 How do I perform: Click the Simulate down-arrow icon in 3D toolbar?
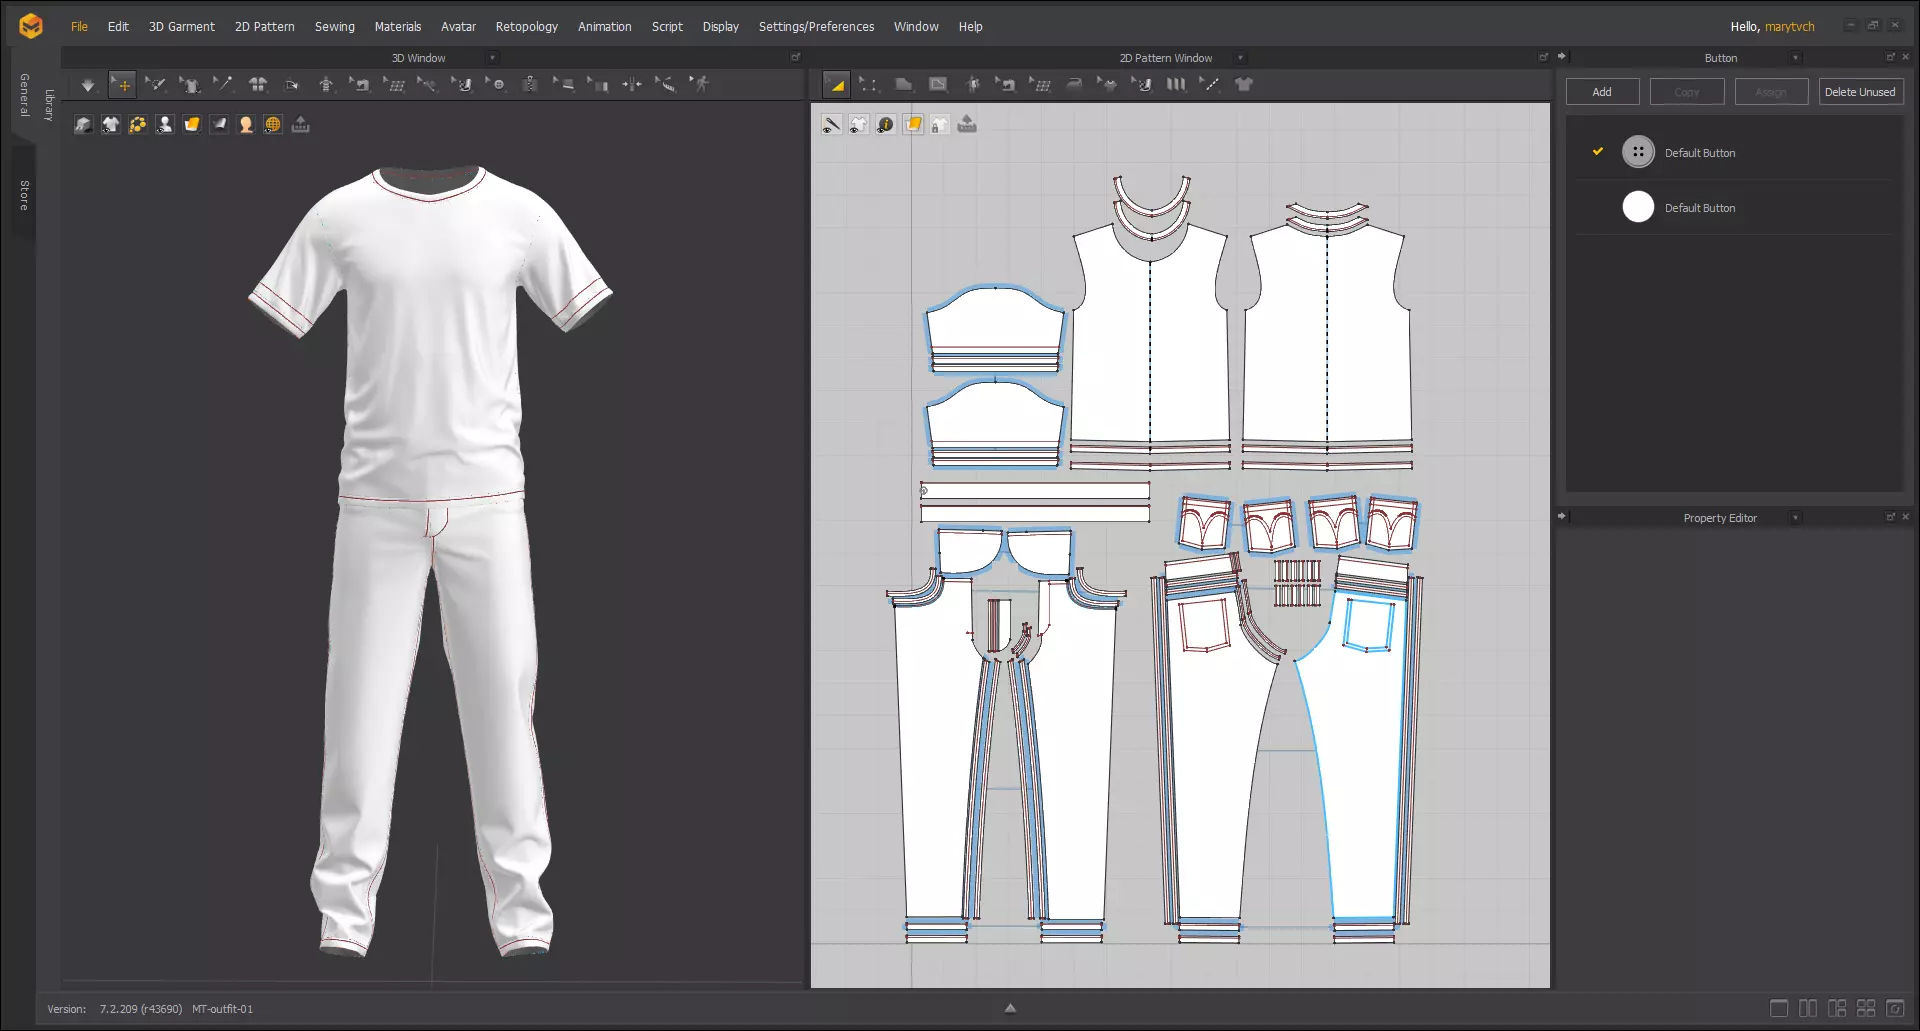[x=88, y=85]
